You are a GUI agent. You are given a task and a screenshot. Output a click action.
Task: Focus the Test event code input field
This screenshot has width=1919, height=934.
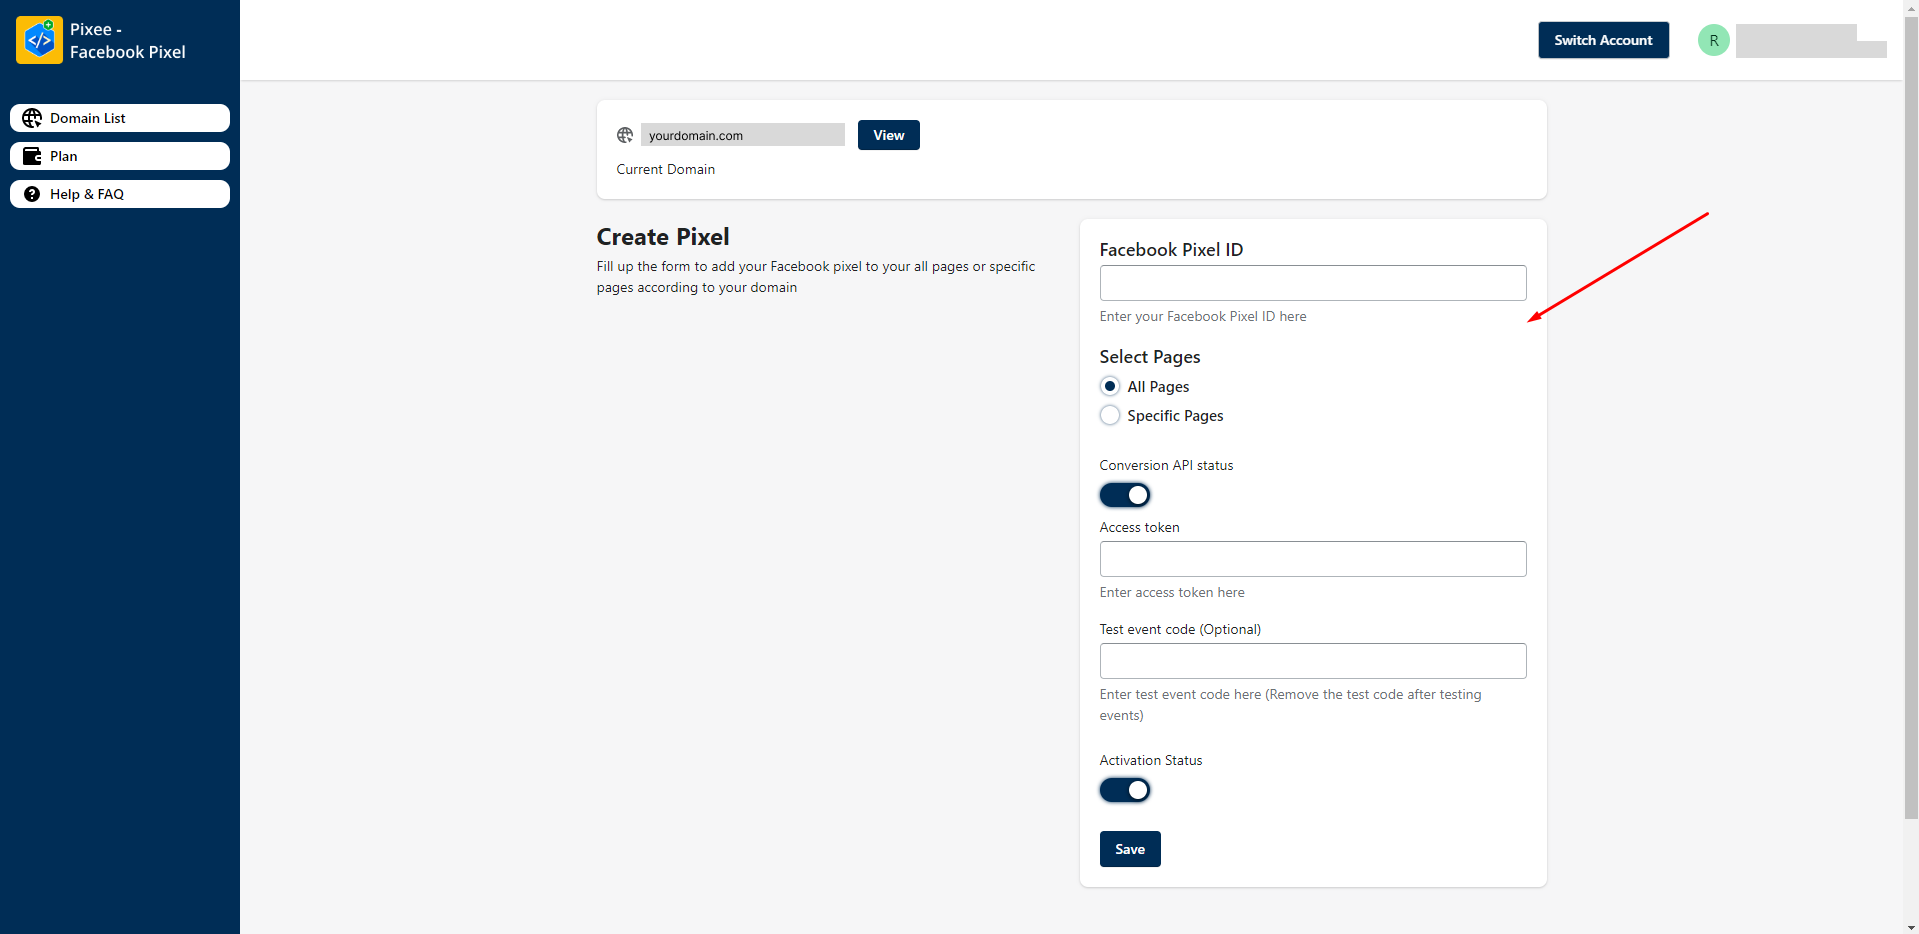click(1313, 661)
